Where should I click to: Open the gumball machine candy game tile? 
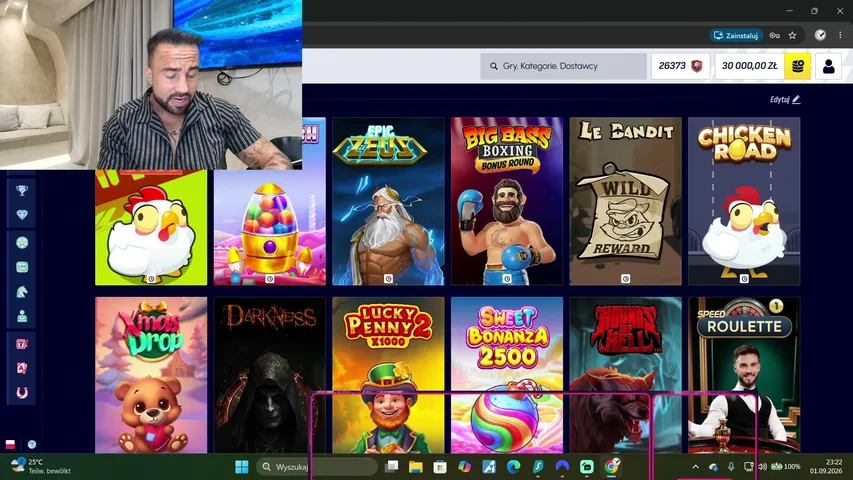click(x=269, y=227)
